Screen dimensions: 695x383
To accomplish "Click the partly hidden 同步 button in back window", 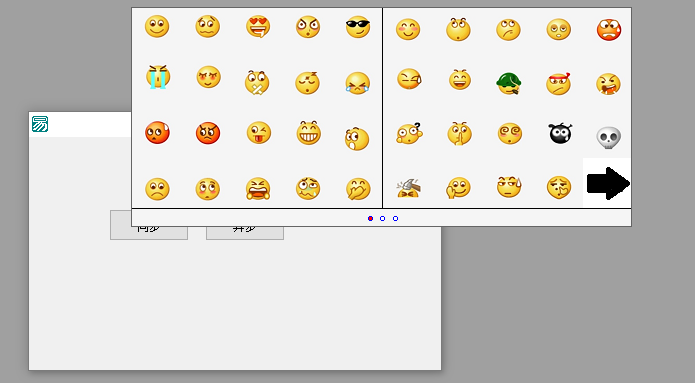I will point(149,233).
